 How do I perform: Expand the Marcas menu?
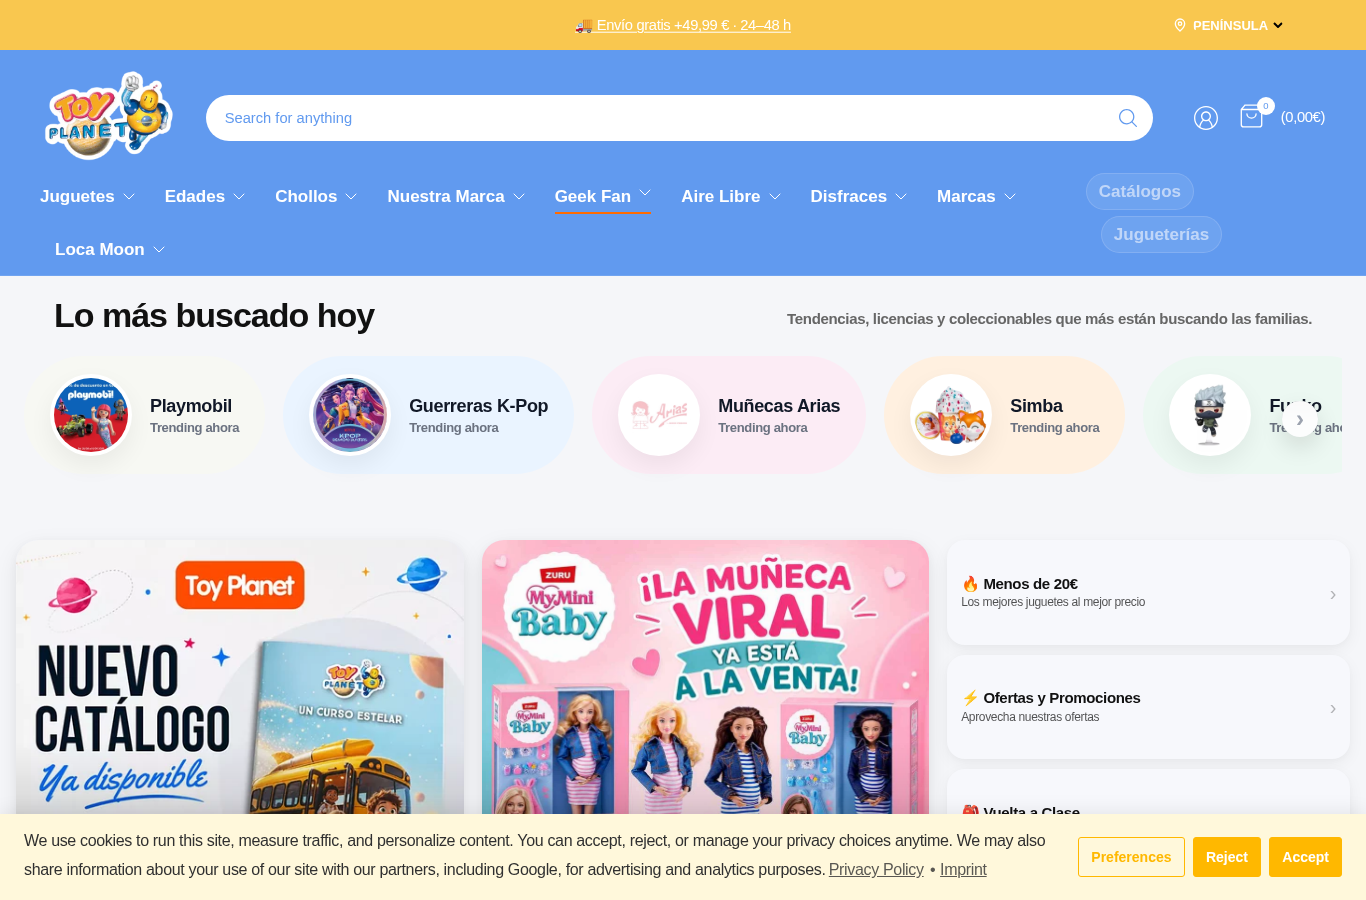coord(976,197)
